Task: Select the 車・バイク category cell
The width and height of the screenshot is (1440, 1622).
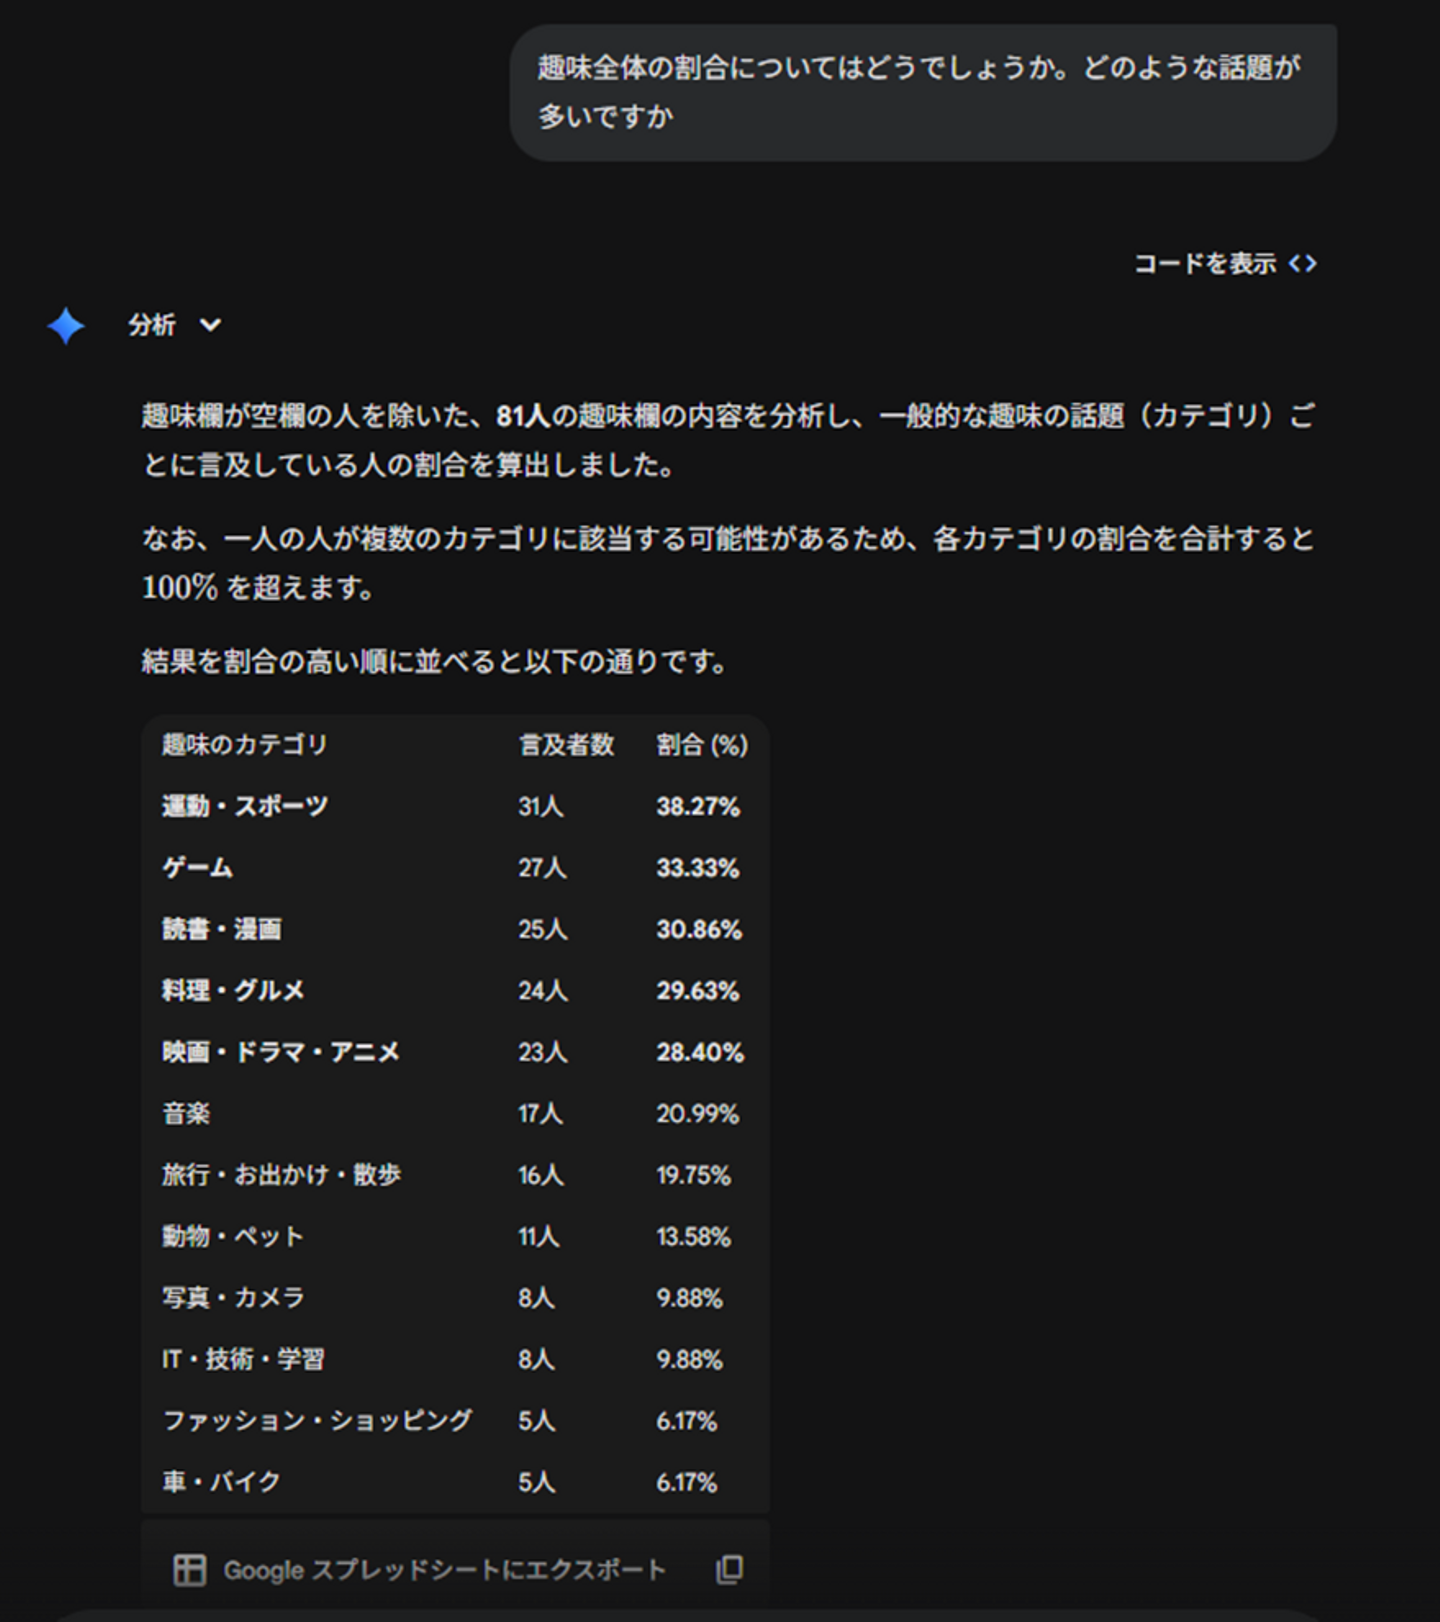Action: [221, 1482]
